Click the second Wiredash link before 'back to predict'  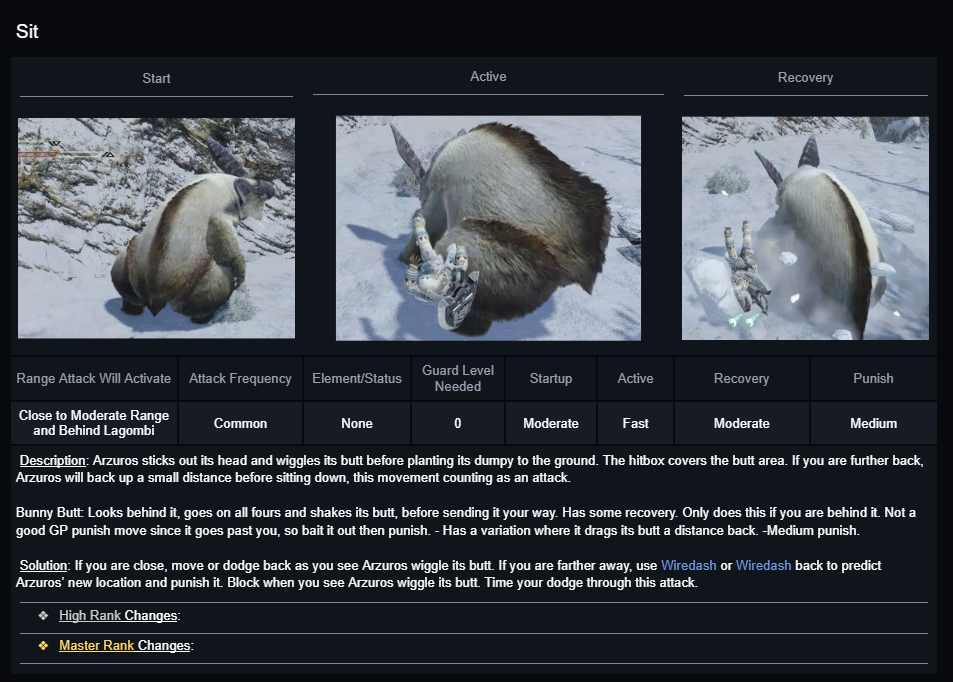pos(763,565)
